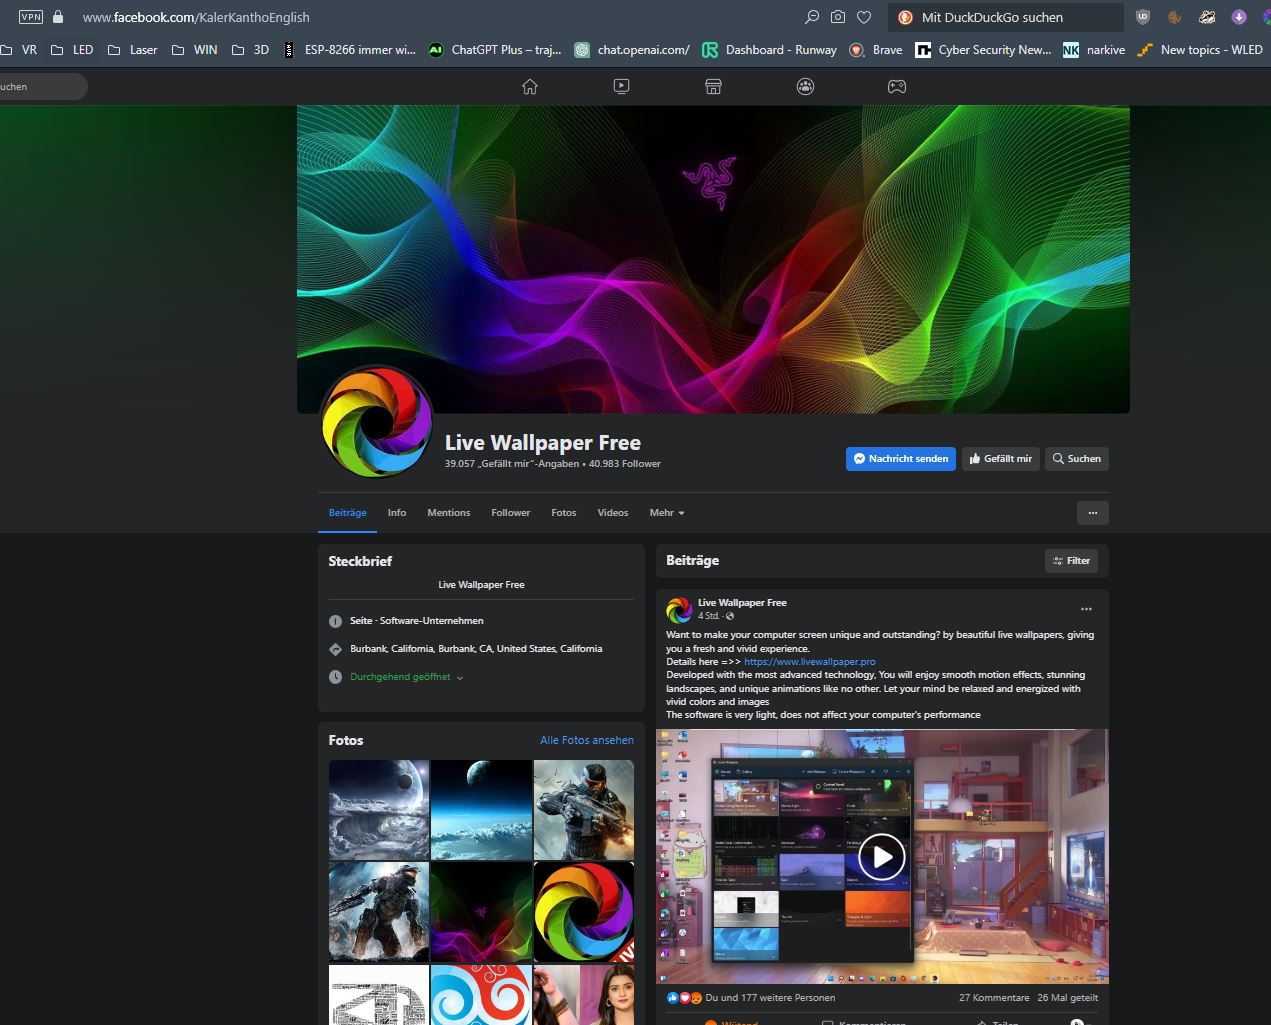This screenshot has width=1271, height=1025.
Task: Open the Beiträge Filter button
Action: 1071,561
